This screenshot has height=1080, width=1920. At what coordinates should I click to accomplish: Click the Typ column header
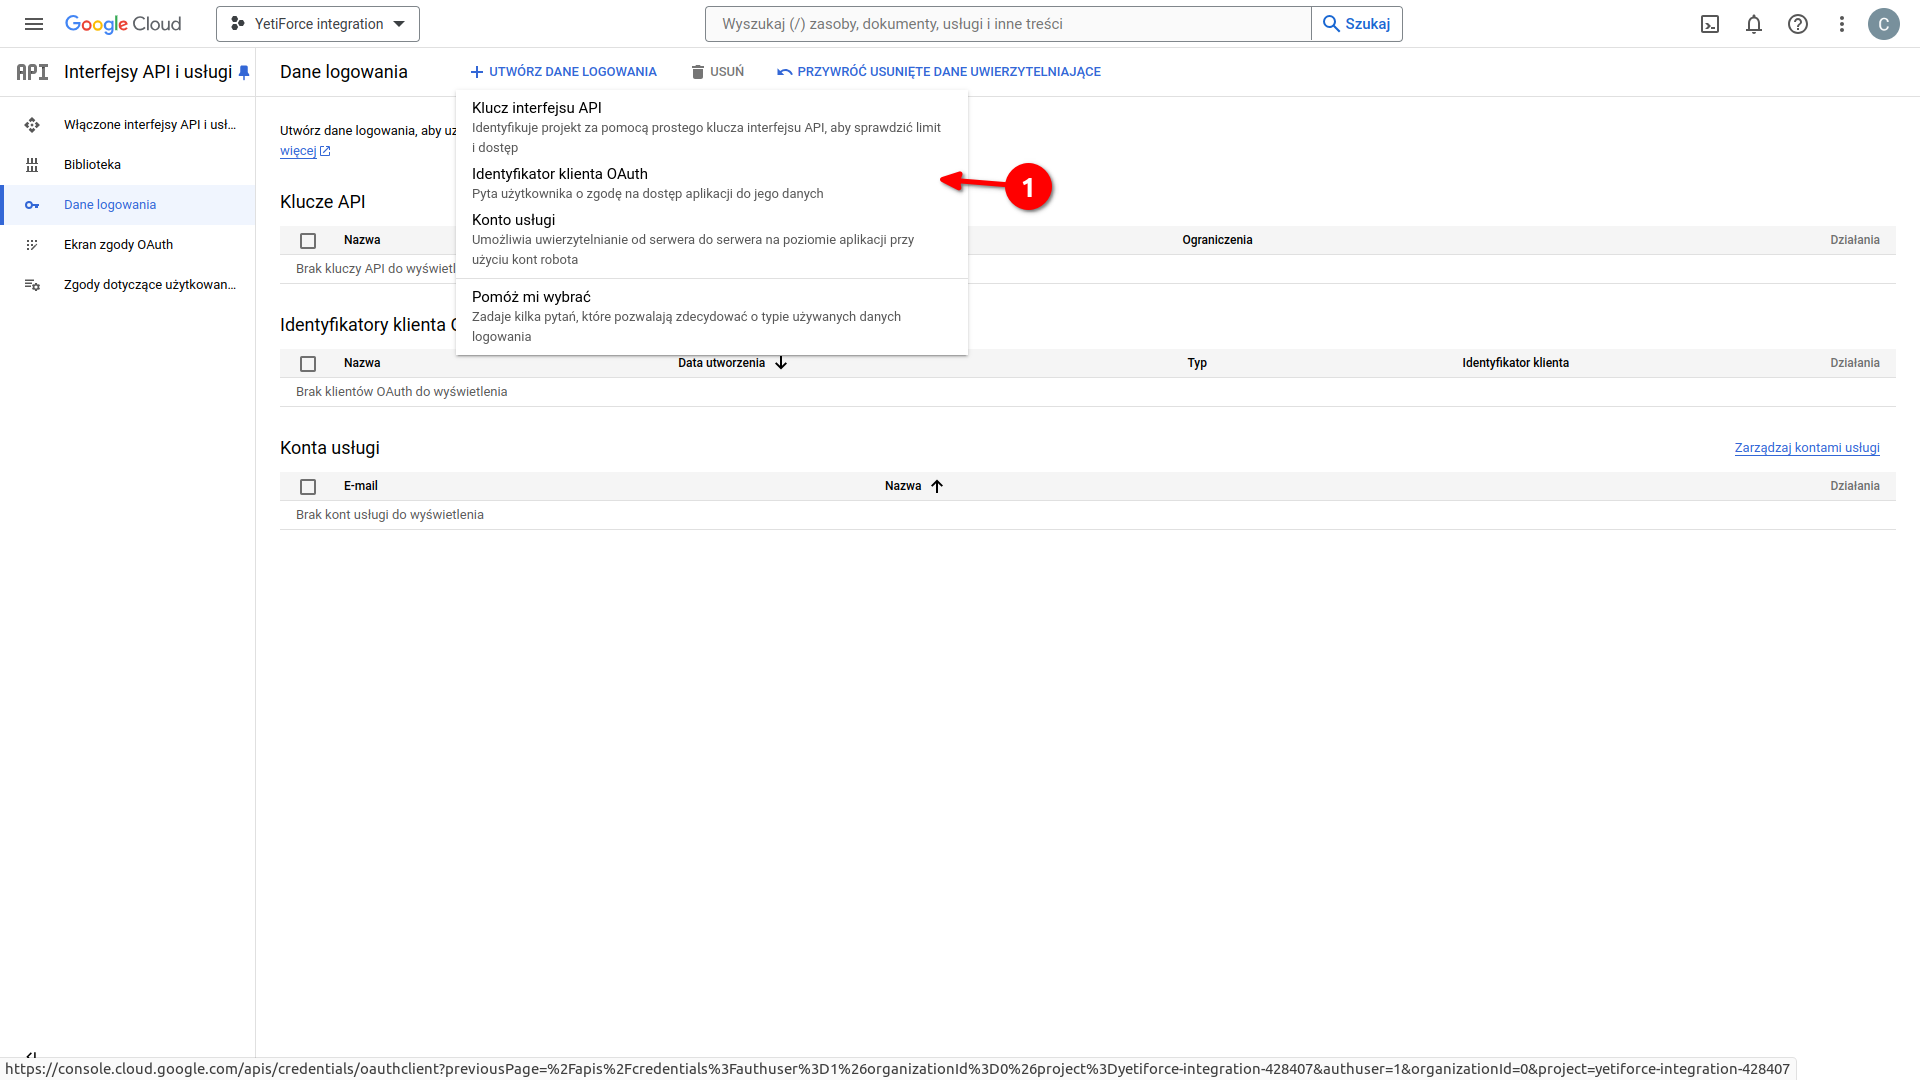(x=1197, y=363)
